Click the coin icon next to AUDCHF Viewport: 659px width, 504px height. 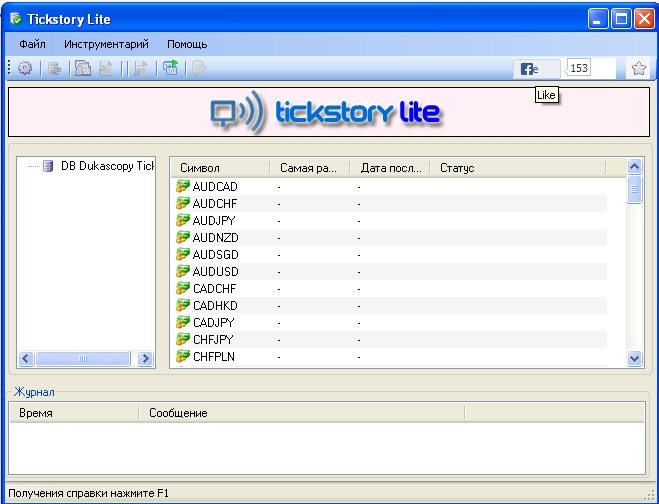click(x=182, y=203)
